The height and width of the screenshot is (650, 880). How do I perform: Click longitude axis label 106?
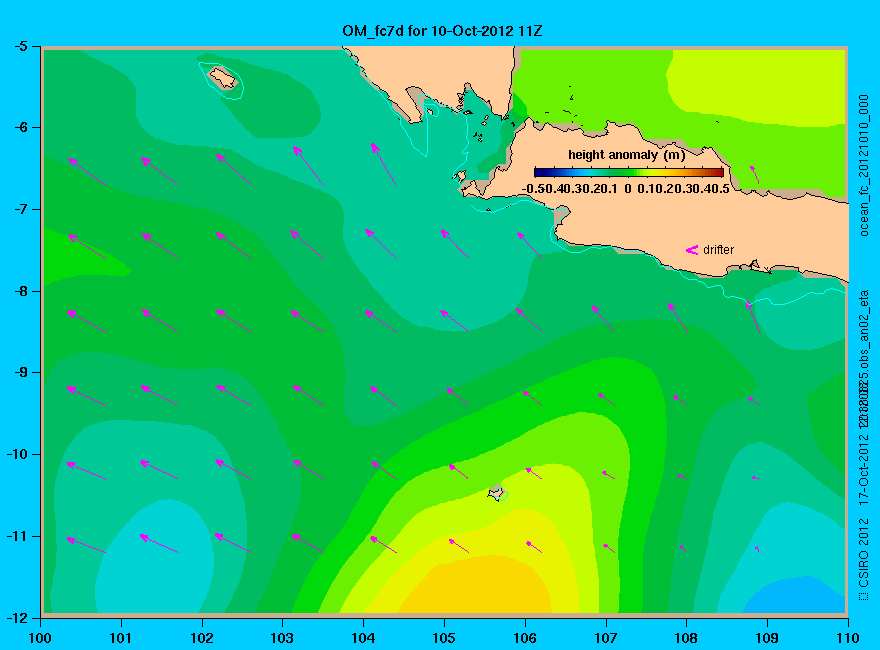(x=525, y=638)
